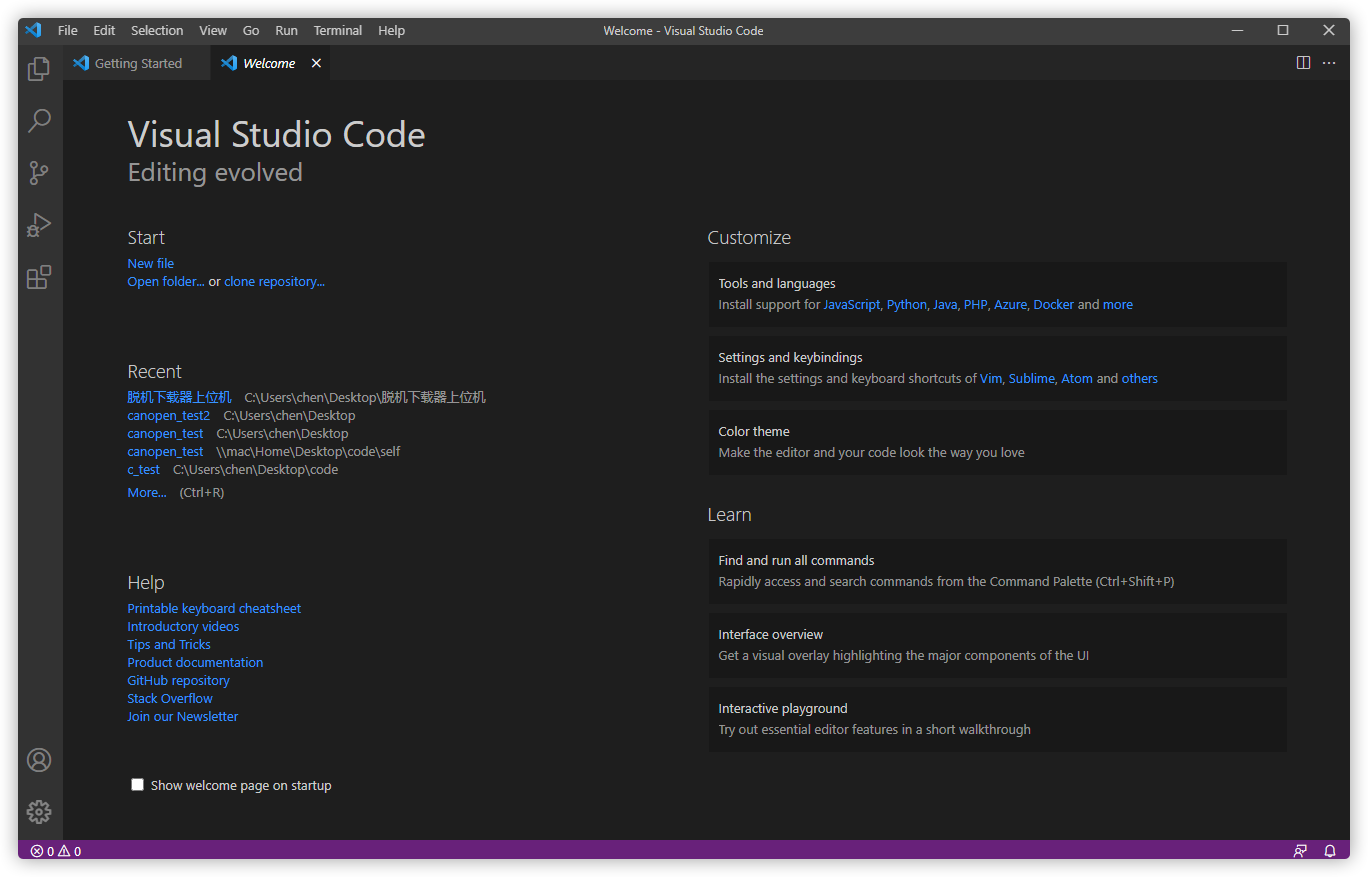Click the Accounts icon in activity bar
This screenshot has width=1368, height=877.
39,760
